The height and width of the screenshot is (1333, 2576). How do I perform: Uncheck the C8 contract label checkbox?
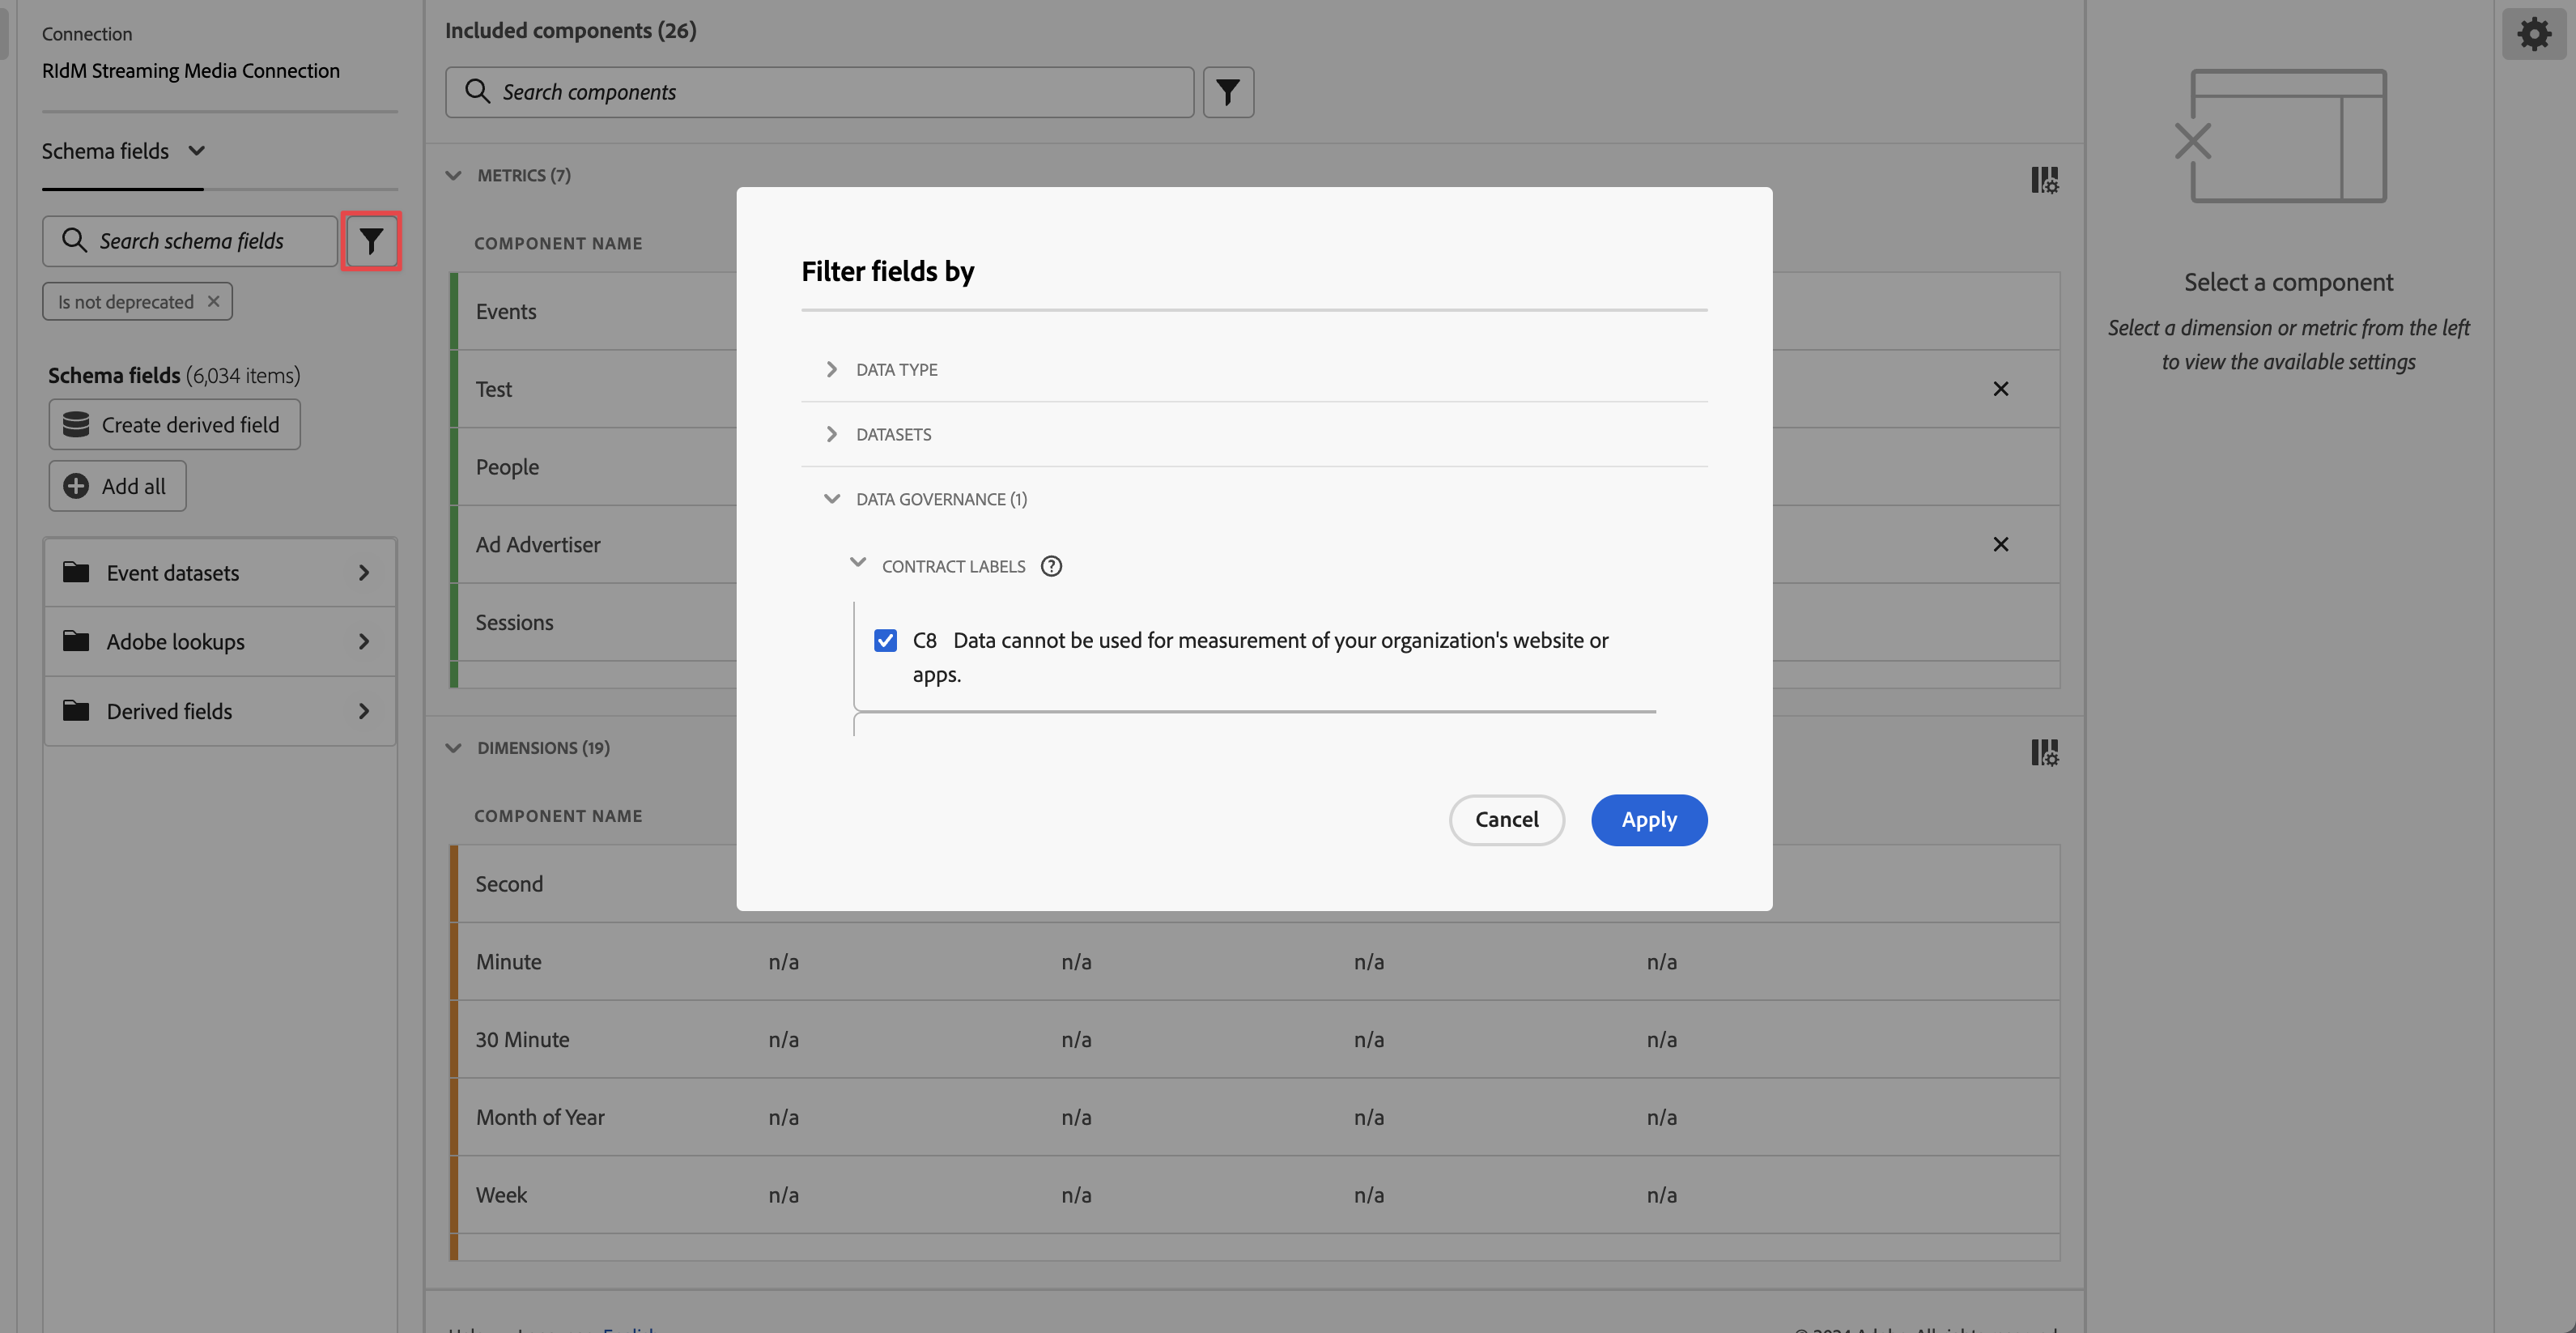[885, 640]
